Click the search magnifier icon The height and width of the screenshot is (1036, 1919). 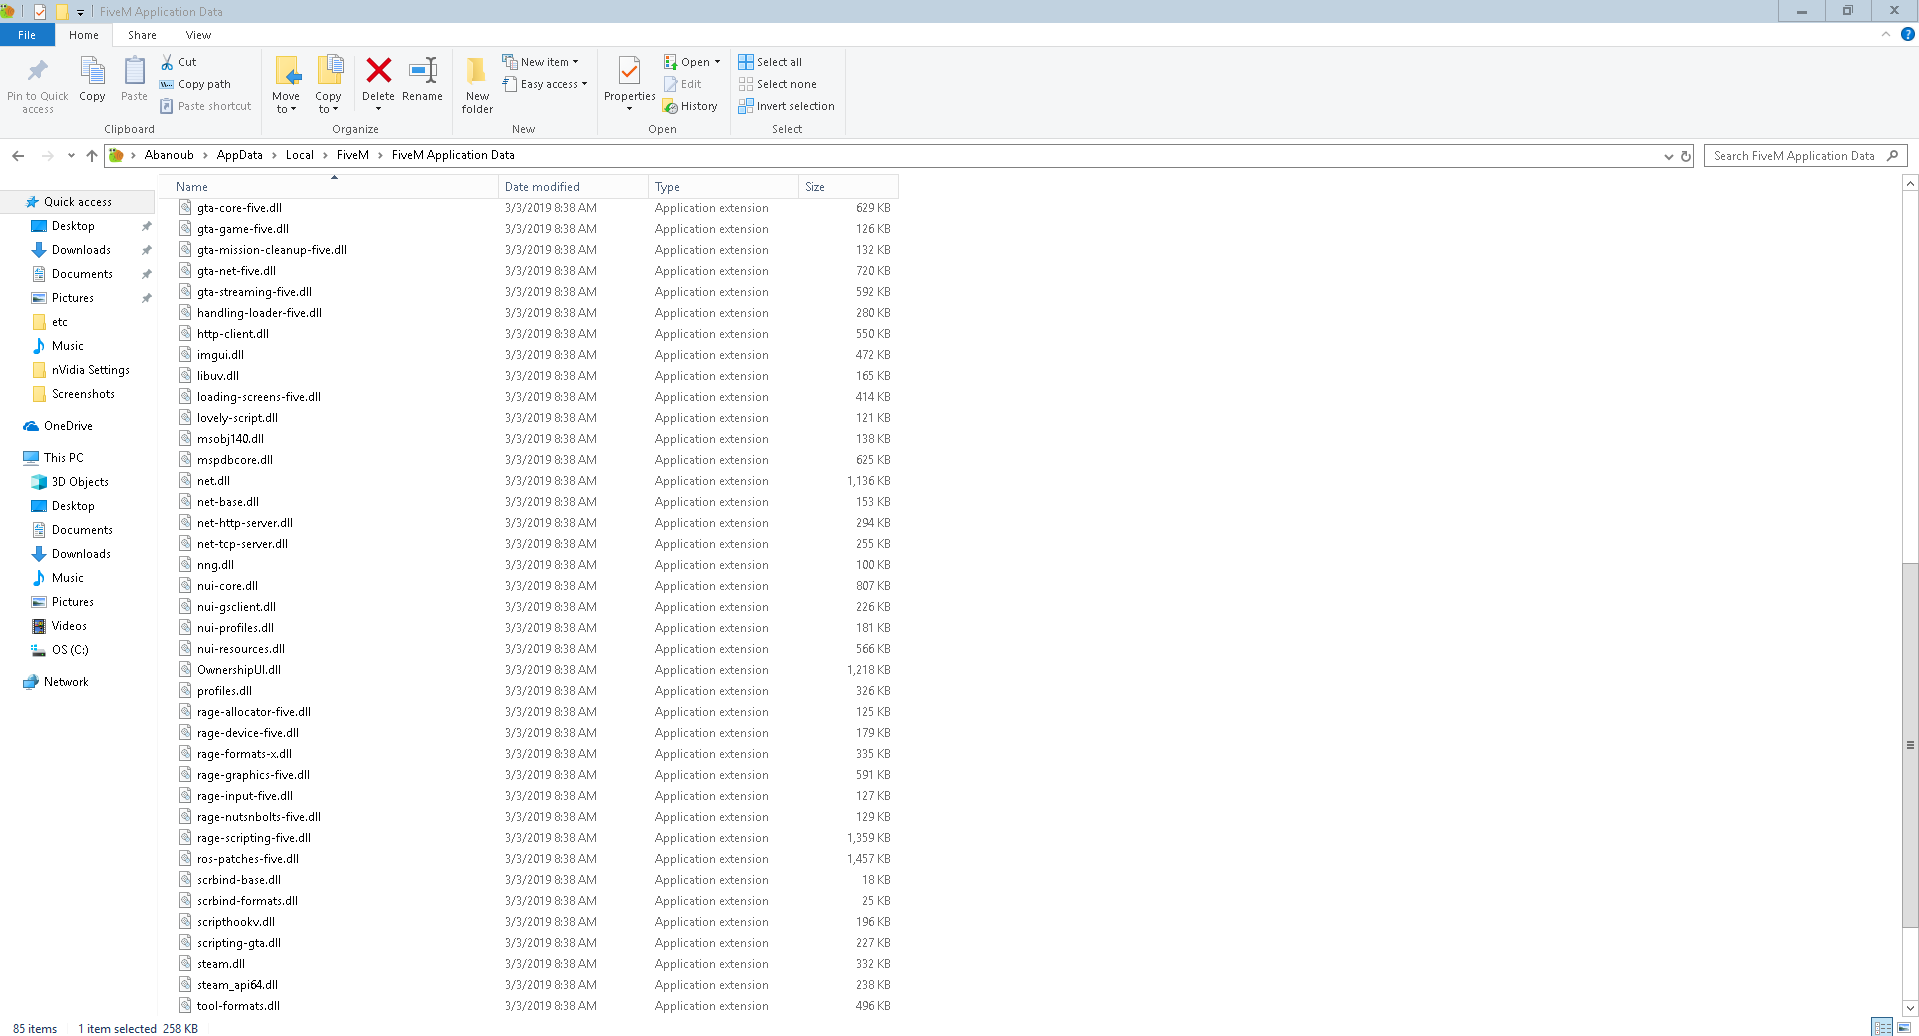click(x=1892, y=156)
